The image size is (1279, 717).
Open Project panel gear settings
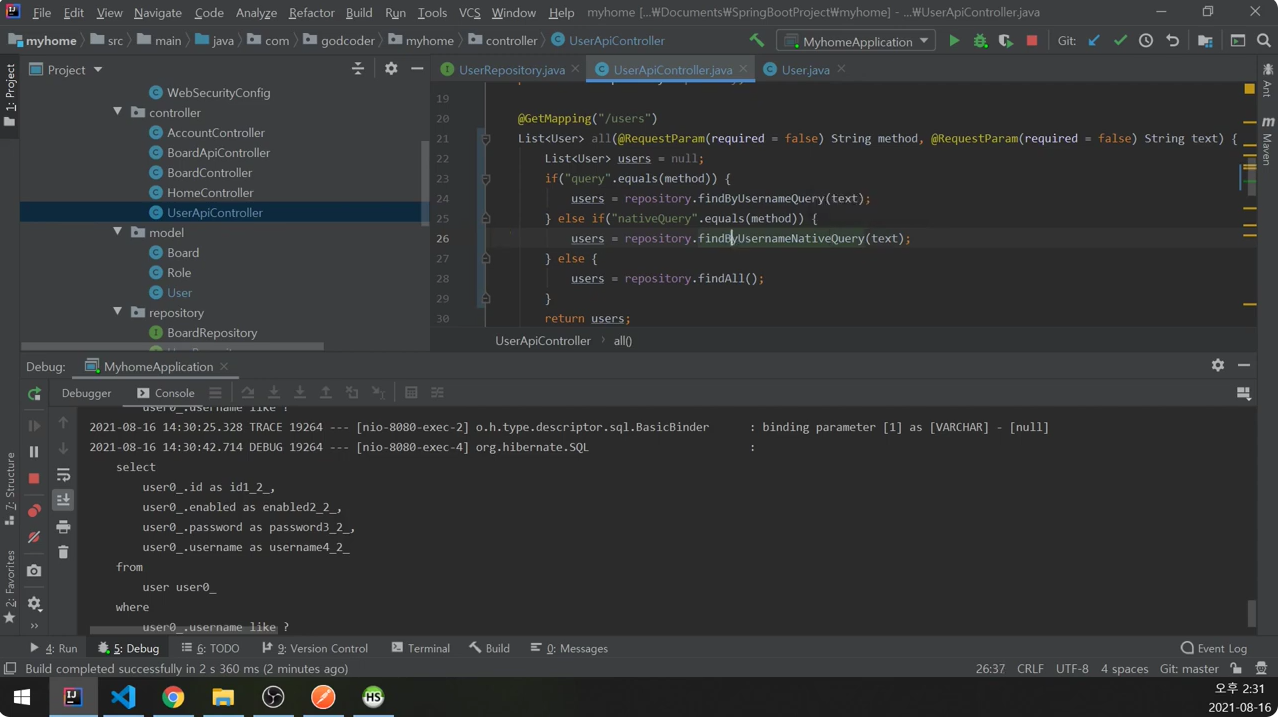pos(391,69)
